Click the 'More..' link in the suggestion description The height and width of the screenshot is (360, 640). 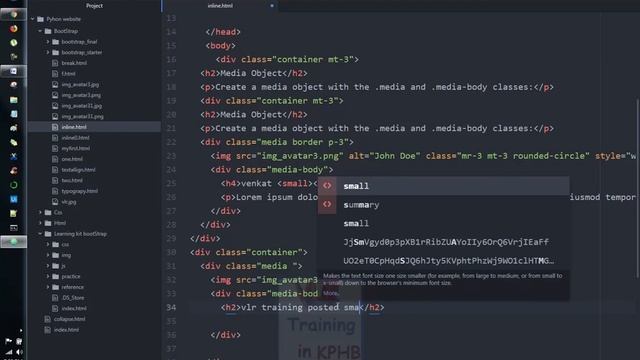pyautogui.click(x=331, y=293)
